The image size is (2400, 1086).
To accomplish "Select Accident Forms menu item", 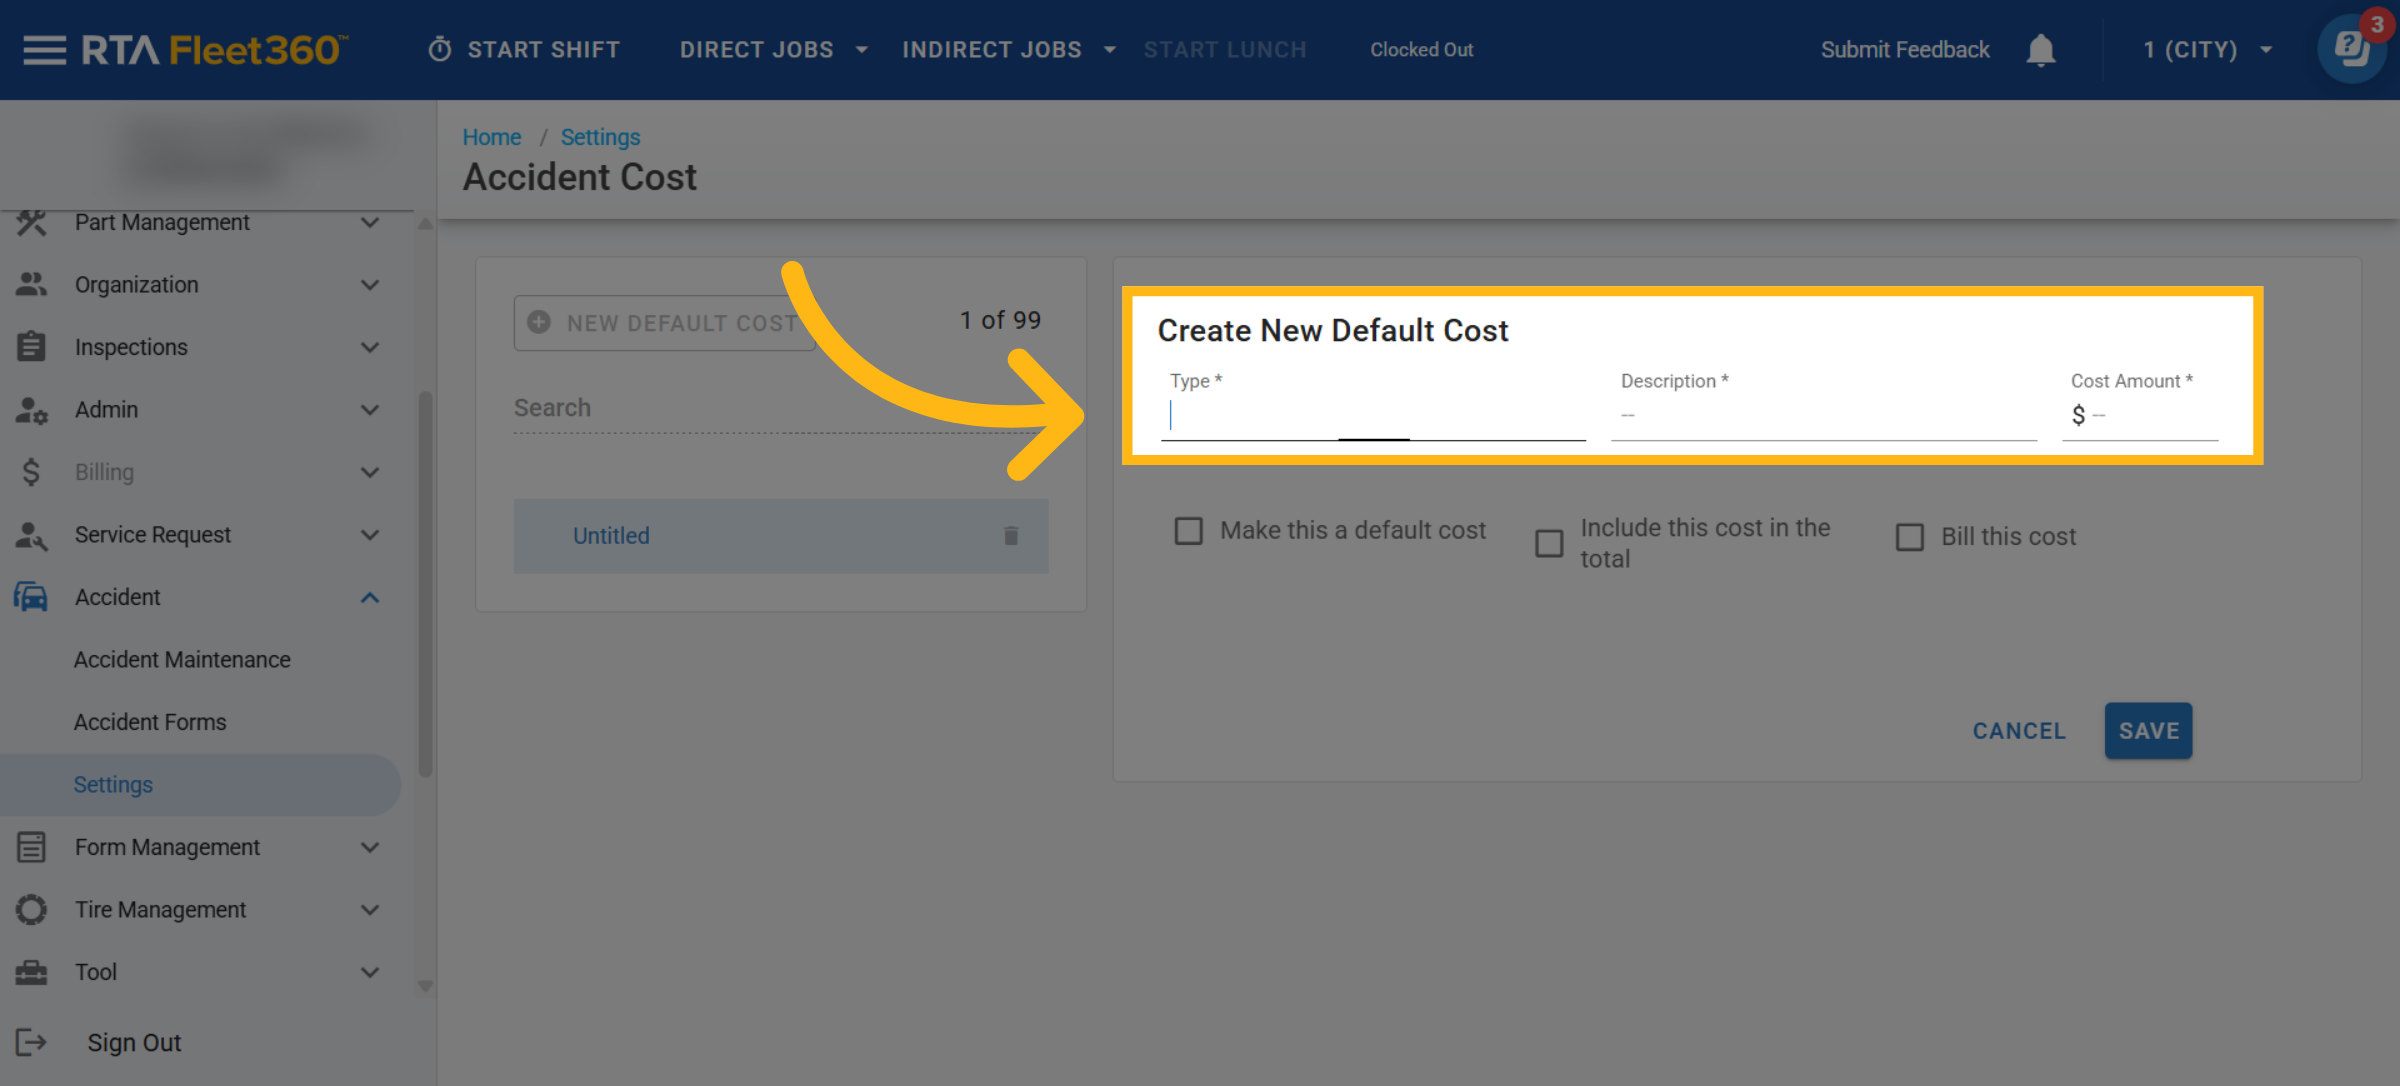I will [150, 722].
